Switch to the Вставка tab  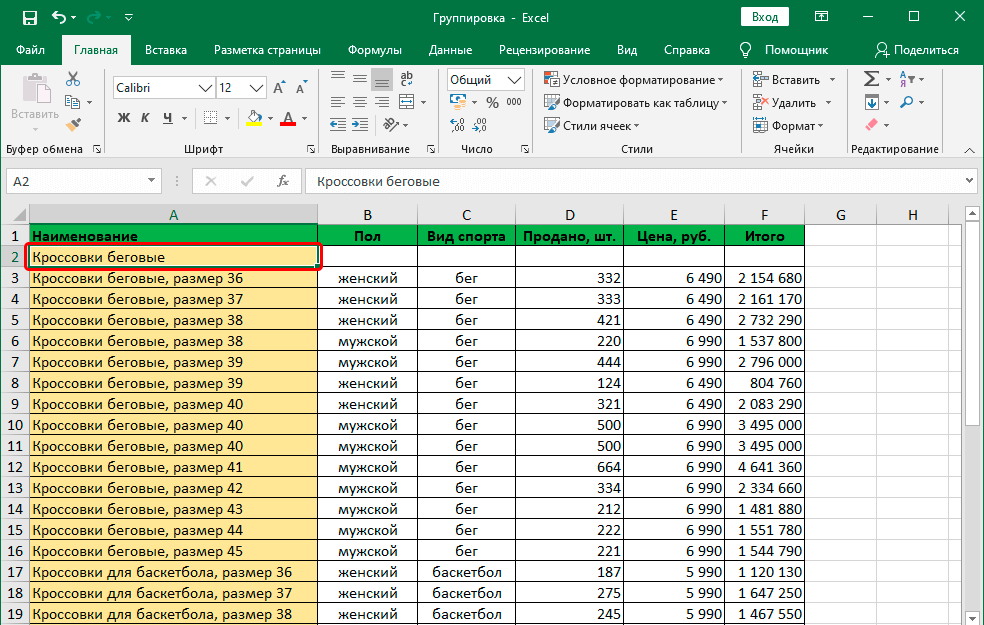[166, 50]
